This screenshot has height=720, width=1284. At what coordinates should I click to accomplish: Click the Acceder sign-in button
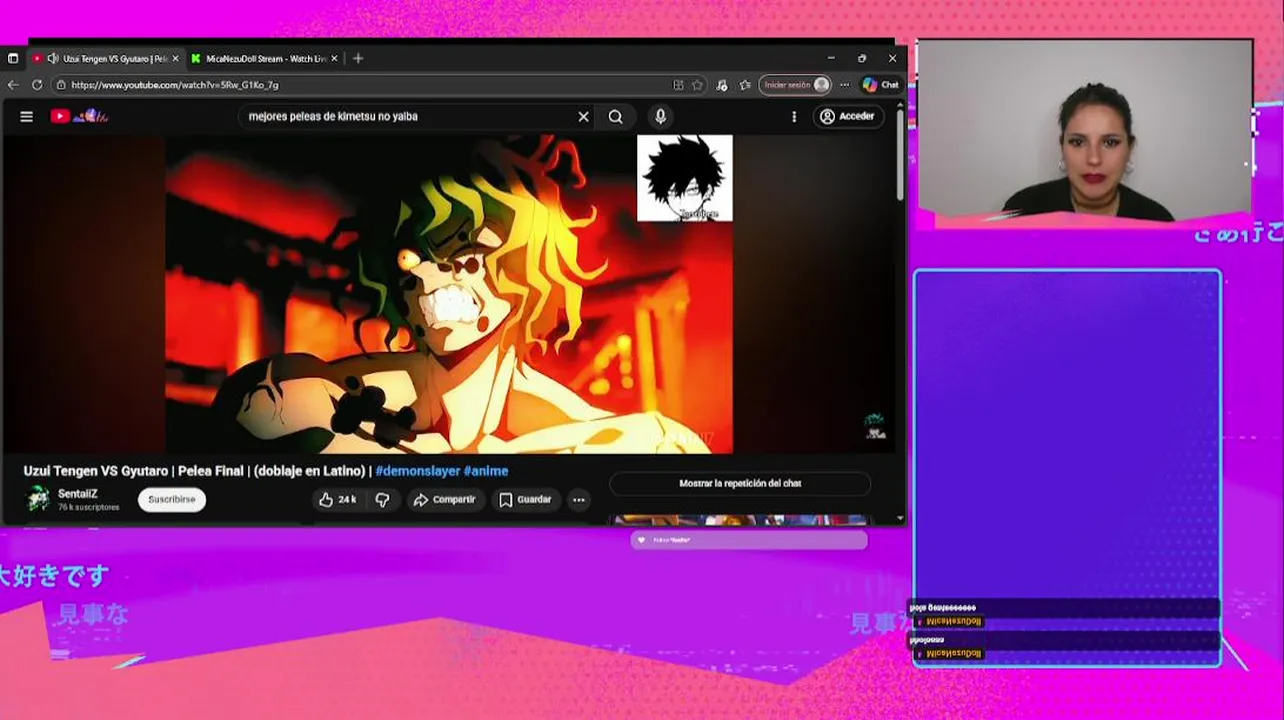click(848, 117)
